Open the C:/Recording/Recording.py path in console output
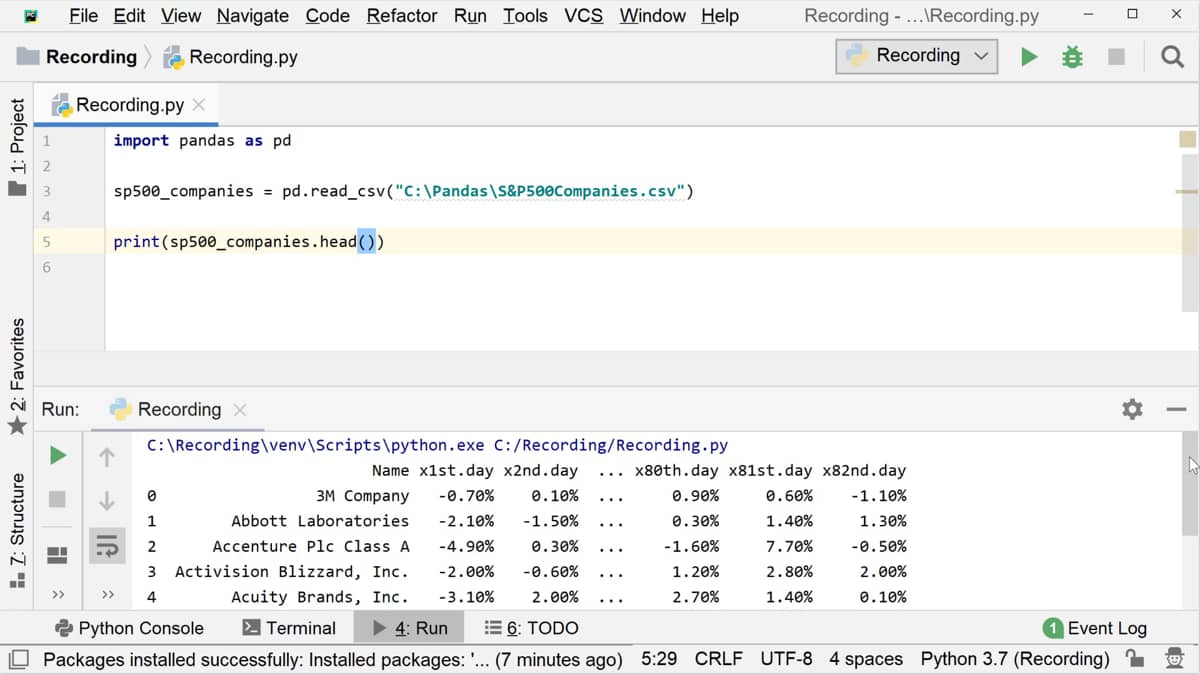The image size is (1200, 675). (x=611, y=445)
